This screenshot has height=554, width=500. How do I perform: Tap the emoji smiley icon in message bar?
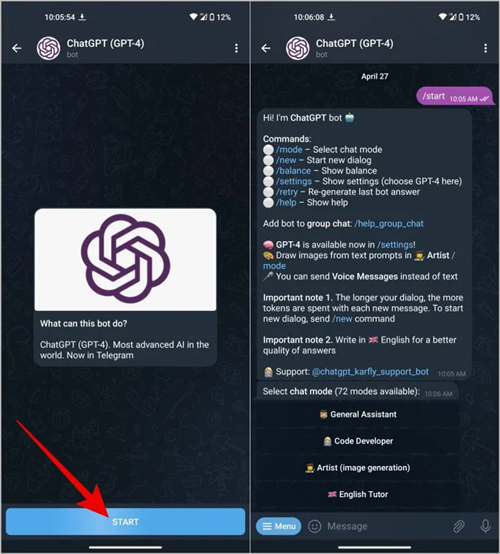coord(314,526)
